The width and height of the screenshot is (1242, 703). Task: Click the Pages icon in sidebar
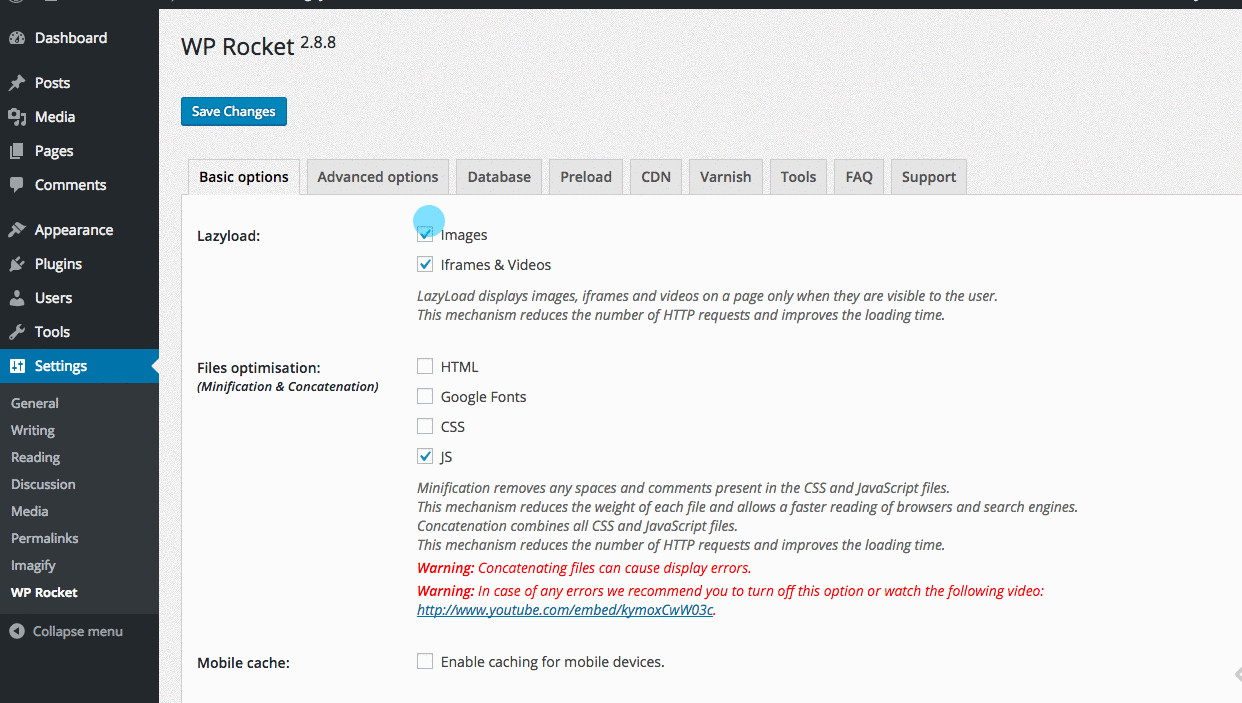pyautogui.click(x=17, y=151)
